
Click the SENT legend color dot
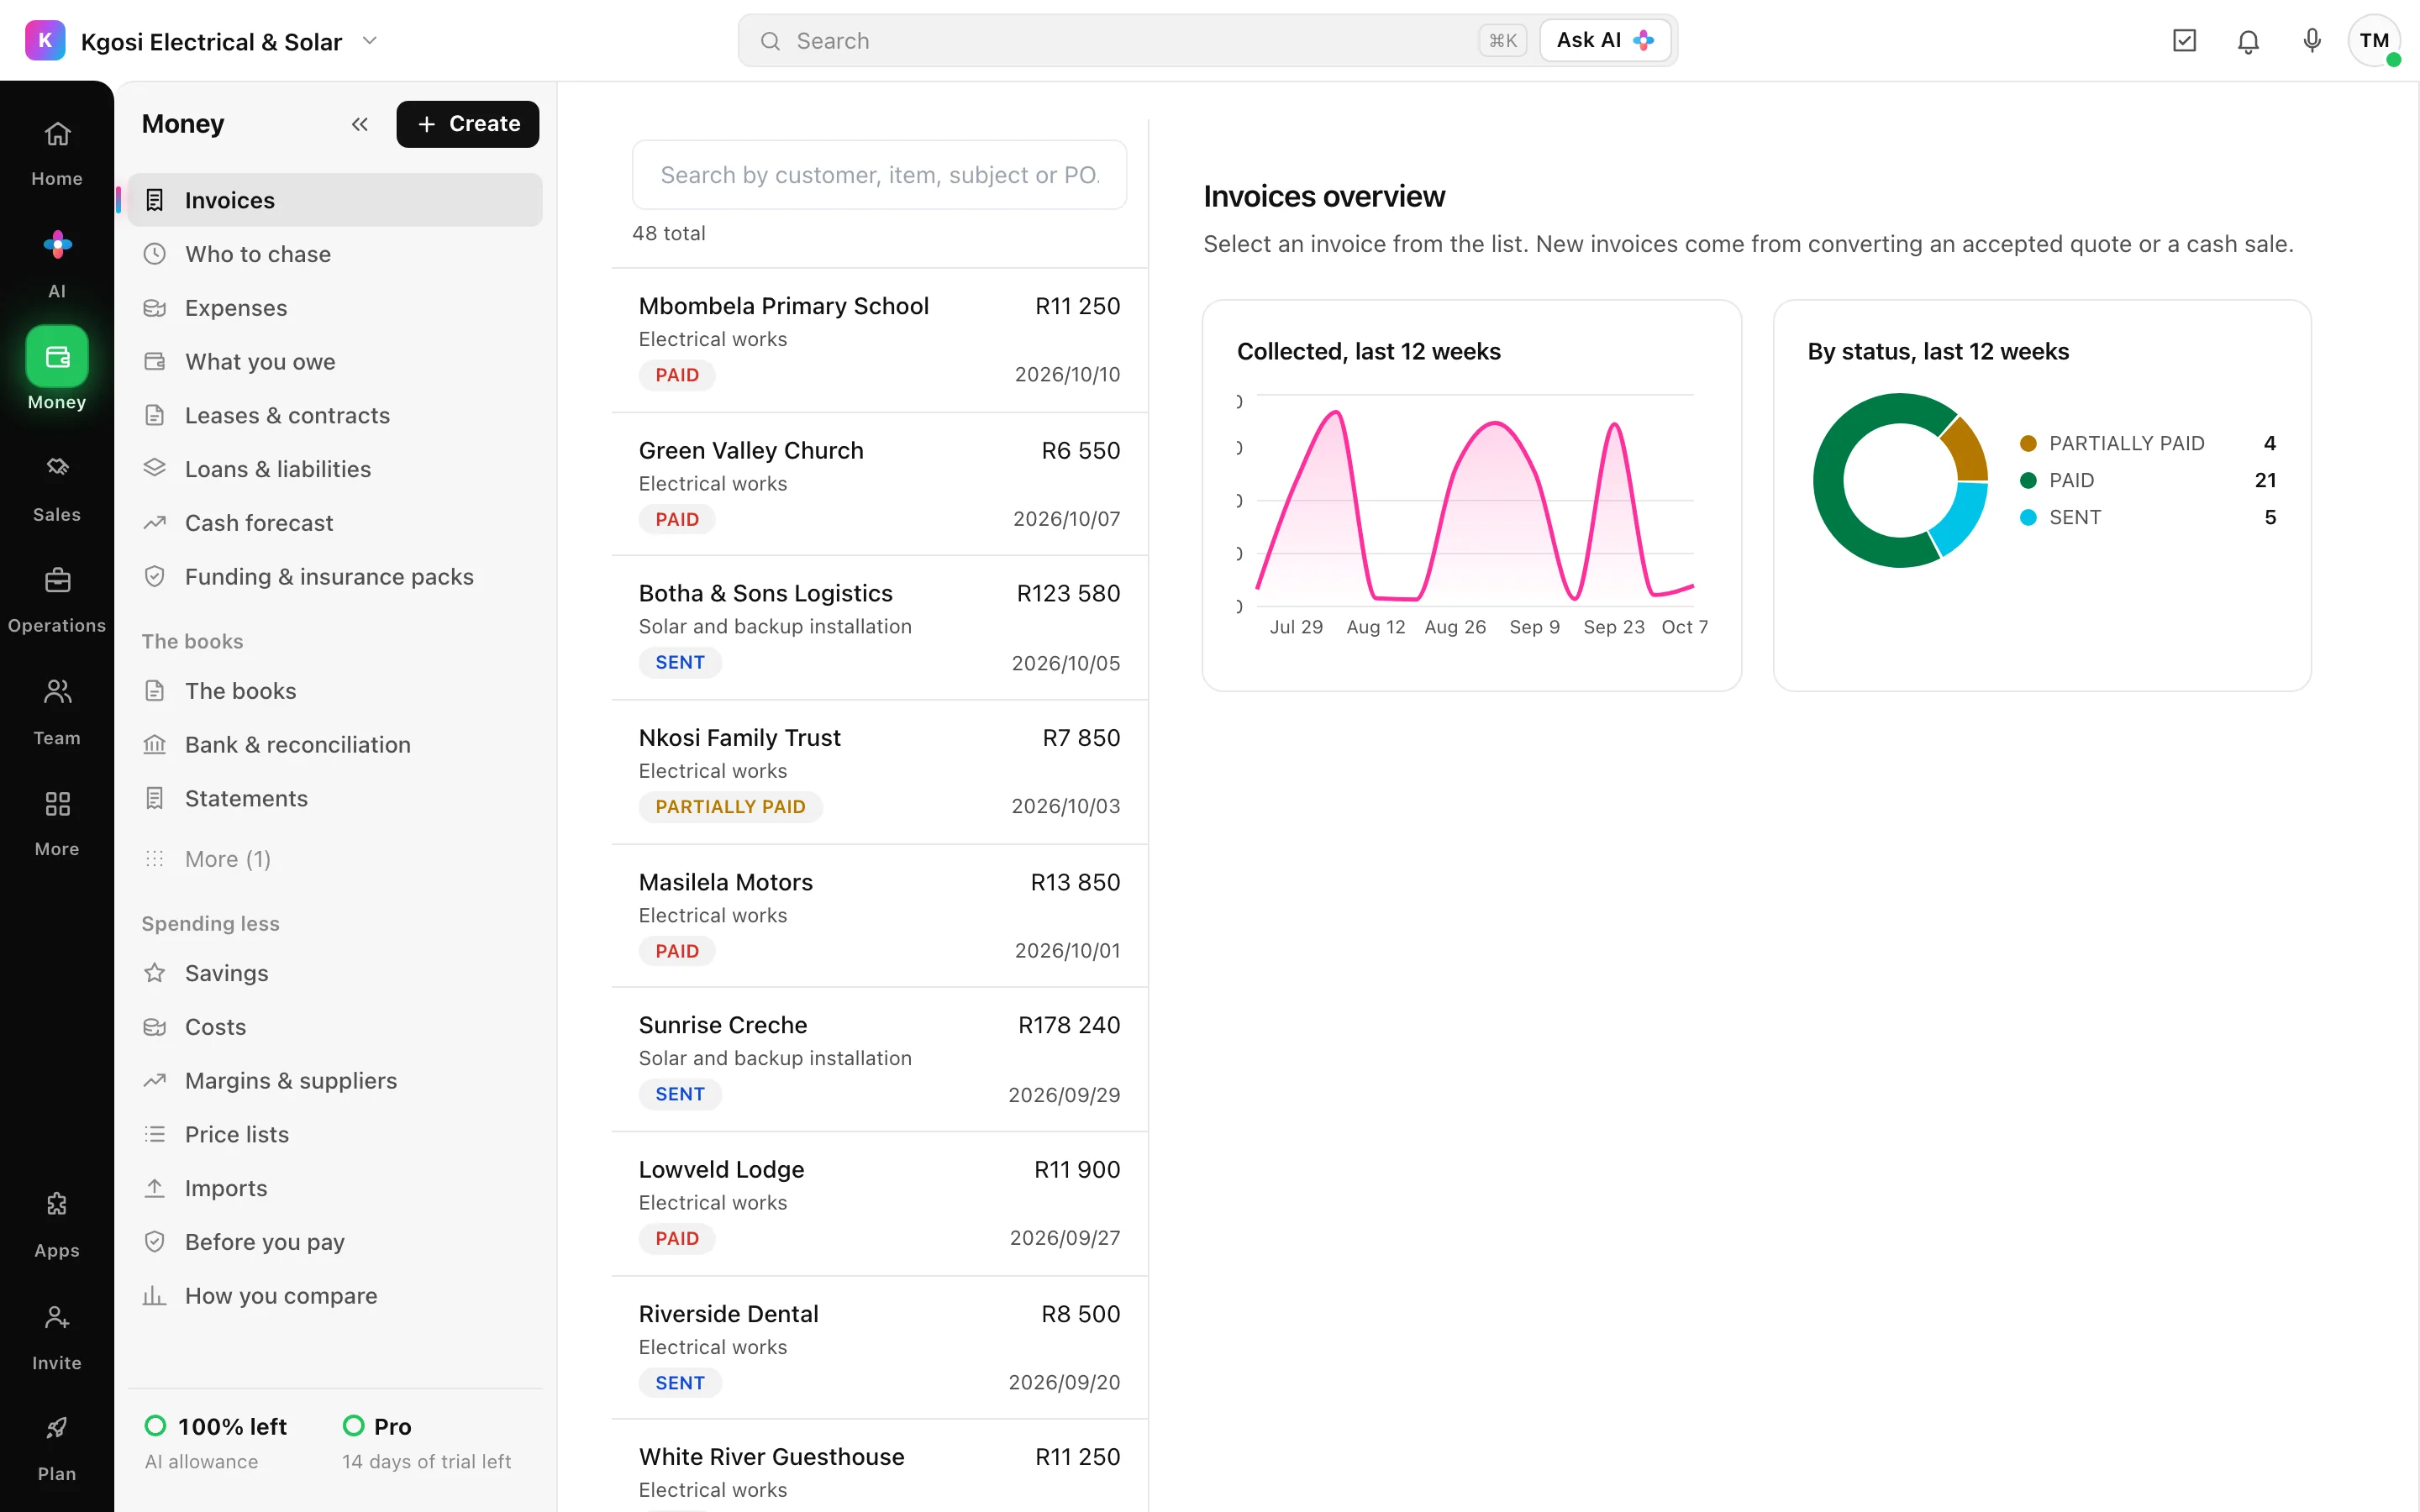pos(2028,517)
